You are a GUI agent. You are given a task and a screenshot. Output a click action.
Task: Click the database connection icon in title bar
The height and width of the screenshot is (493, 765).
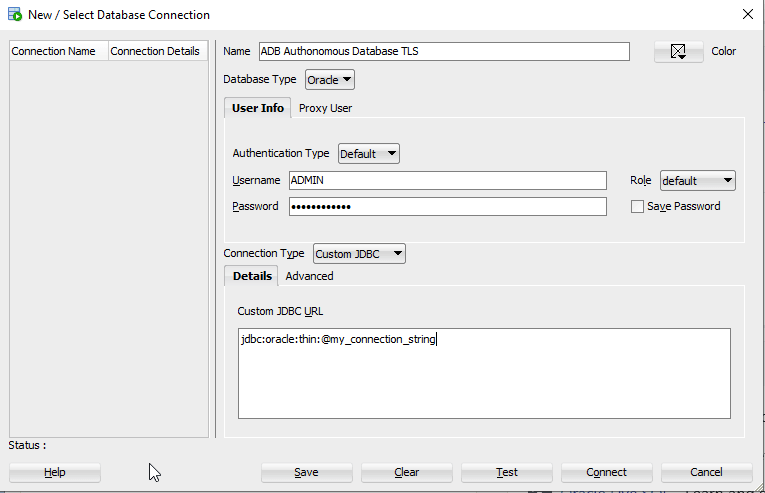tap(15, 15)
